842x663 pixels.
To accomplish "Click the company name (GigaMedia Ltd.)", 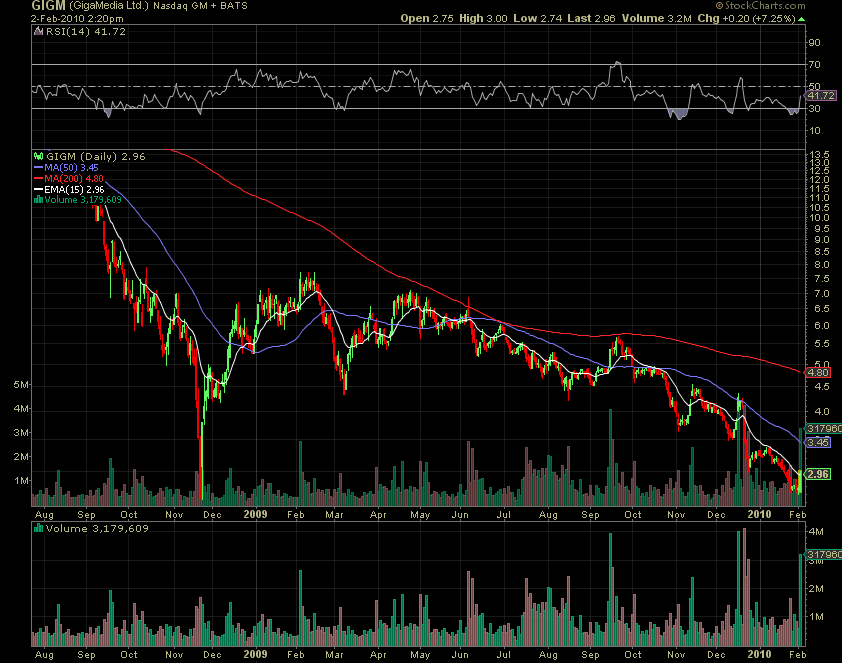I will [x=108, y=6].
